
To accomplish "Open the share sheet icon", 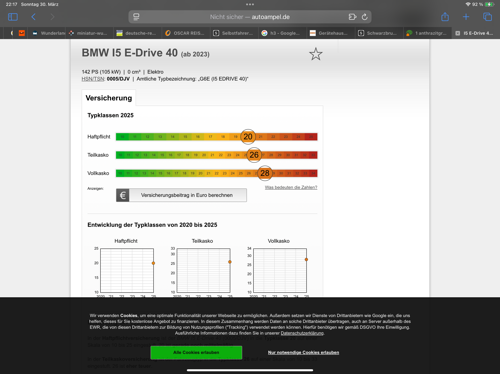I will tap(445, 16).
